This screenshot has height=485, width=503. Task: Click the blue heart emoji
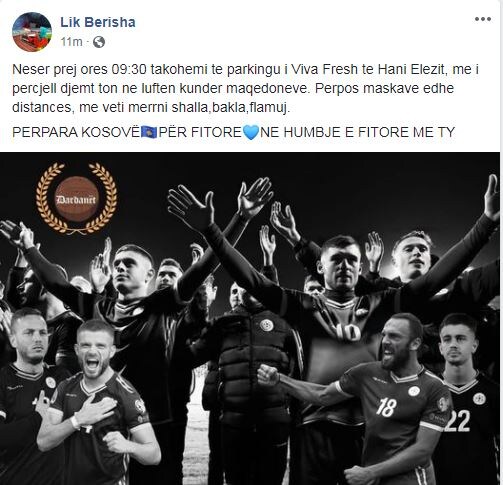click(251, 132)
